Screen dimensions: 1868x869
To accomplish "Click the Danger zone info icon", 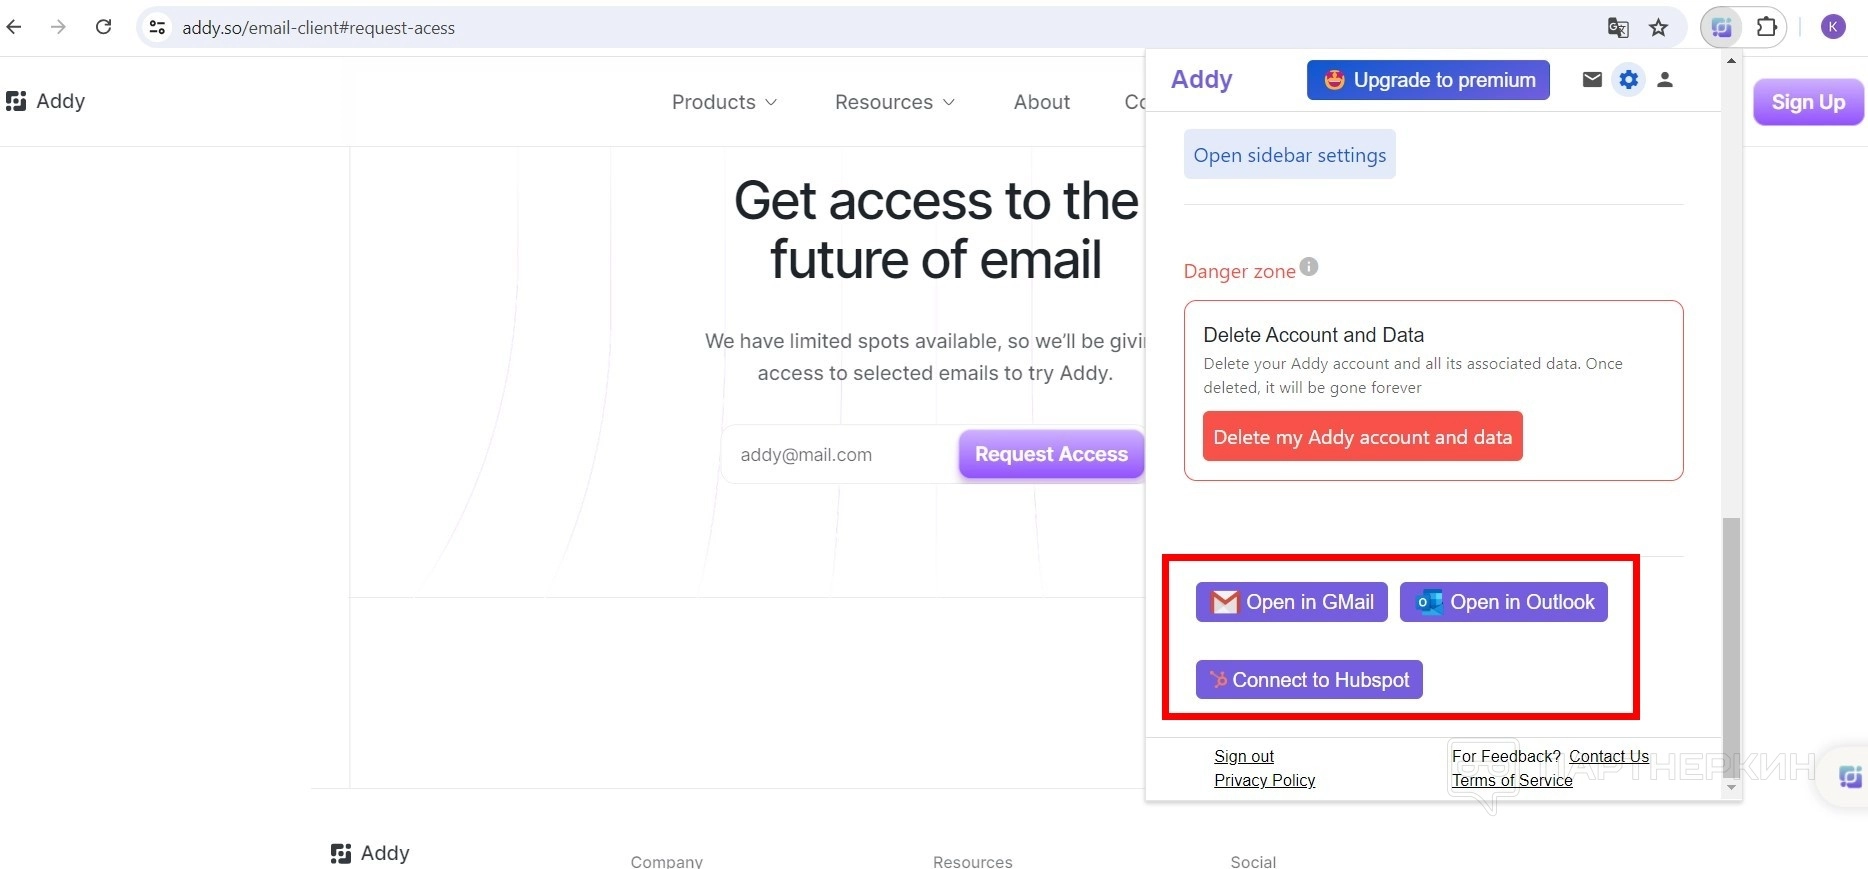I will (x=1309, y=267).
